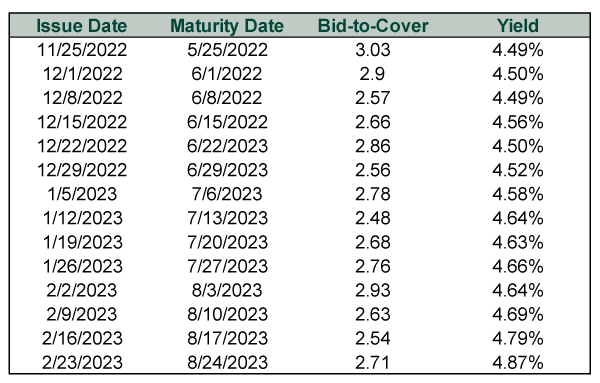Image resolution: width=600 pixels, height=383 pixels.
Task: Click the 8/17/2023 maturity date cell
Action: (227, 339)
